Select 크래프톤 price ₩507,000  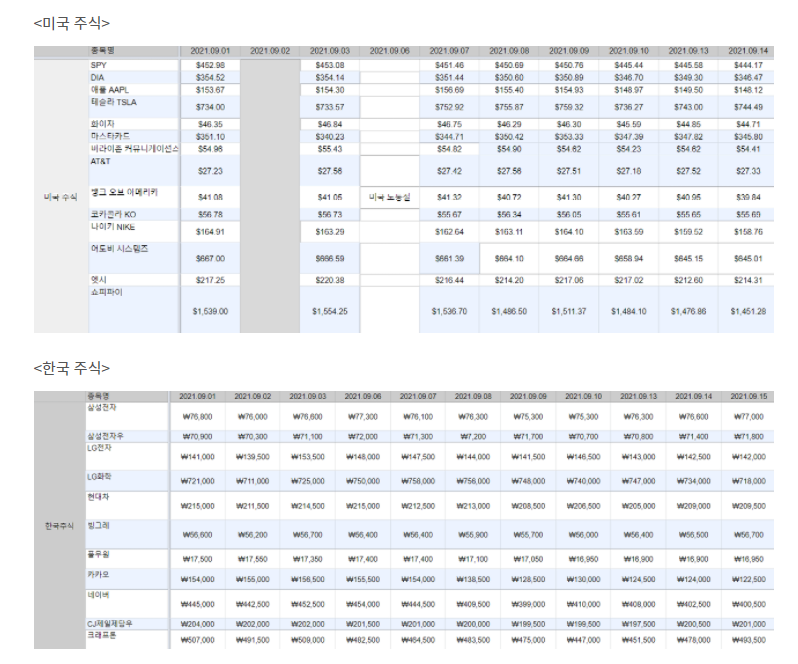(x=197, y=640)
